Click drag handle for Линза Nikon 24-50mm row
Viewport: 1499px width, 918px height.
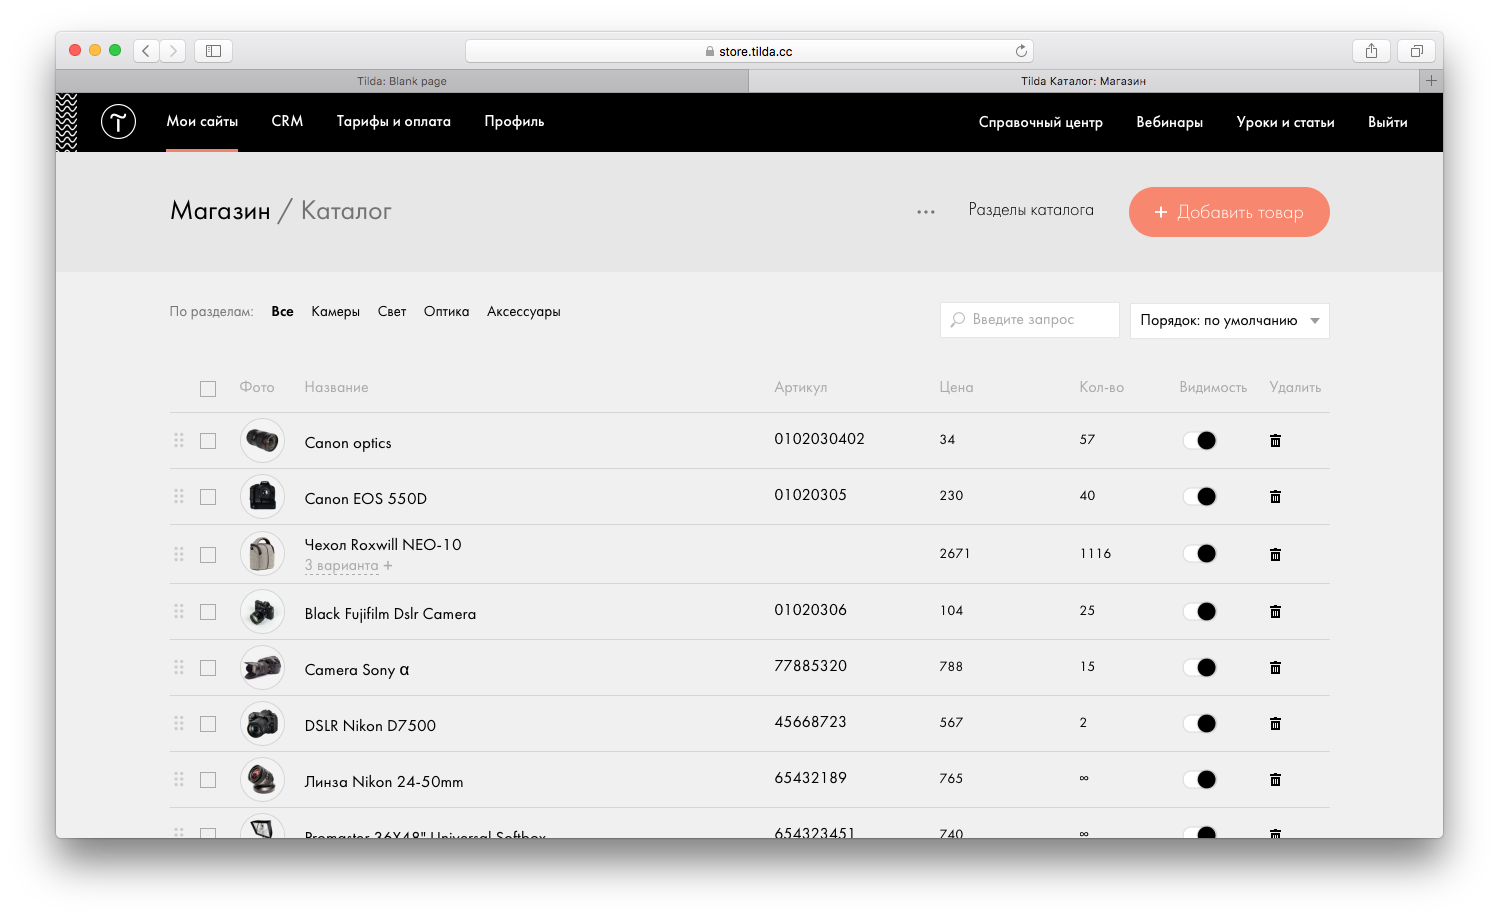(x=179, y=779)
